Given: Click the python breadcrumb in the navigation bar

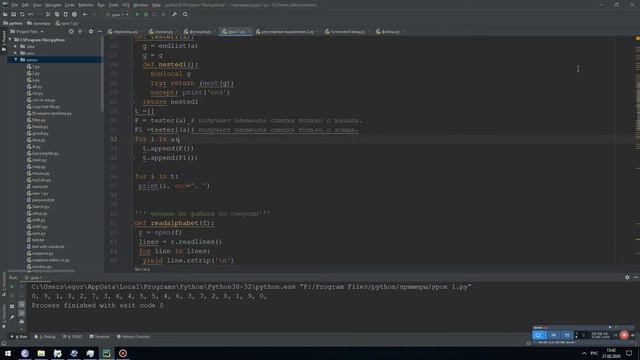Looking at the screenshot, I should (13, 23).
